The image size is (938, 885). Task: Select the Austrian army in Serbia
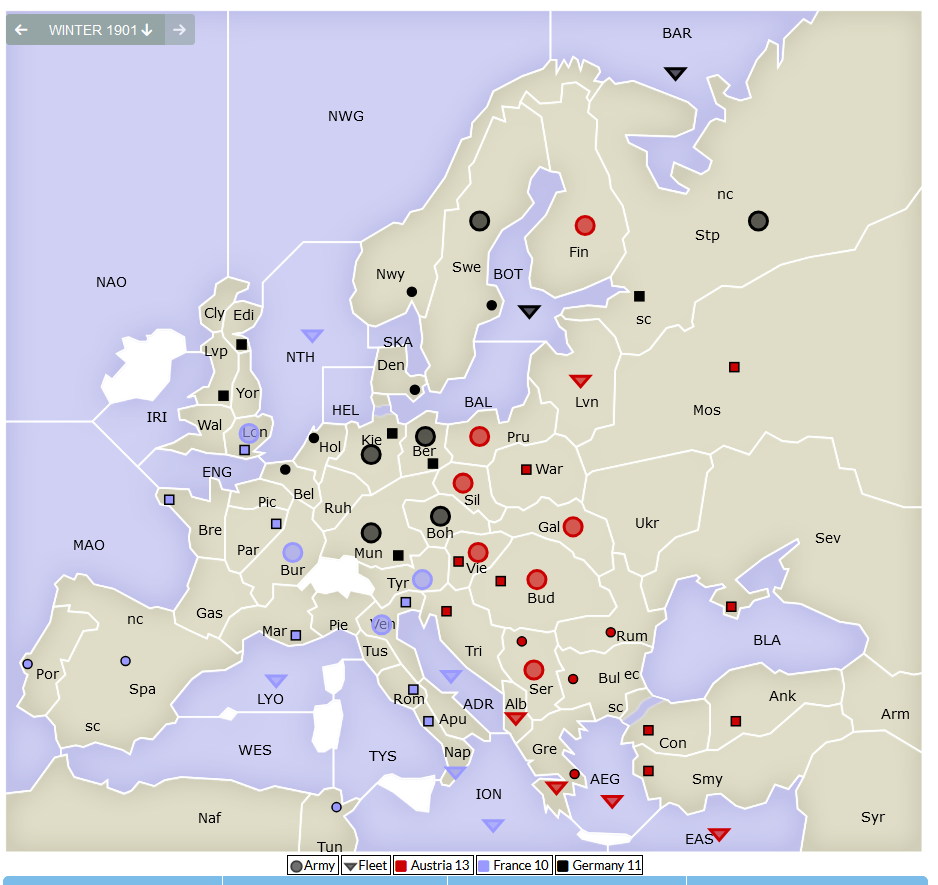[x=534, y=670]
